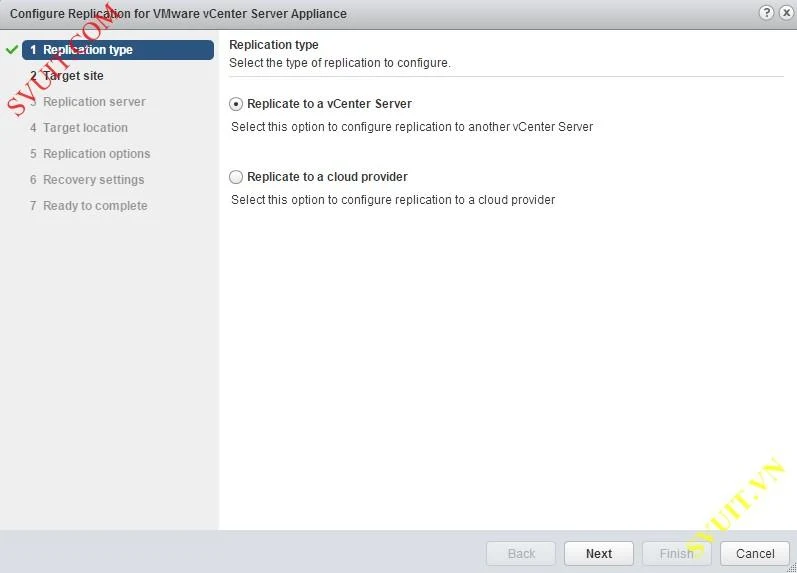
Task: Close the Configure Replication dialog
Action: pos(786,13)
